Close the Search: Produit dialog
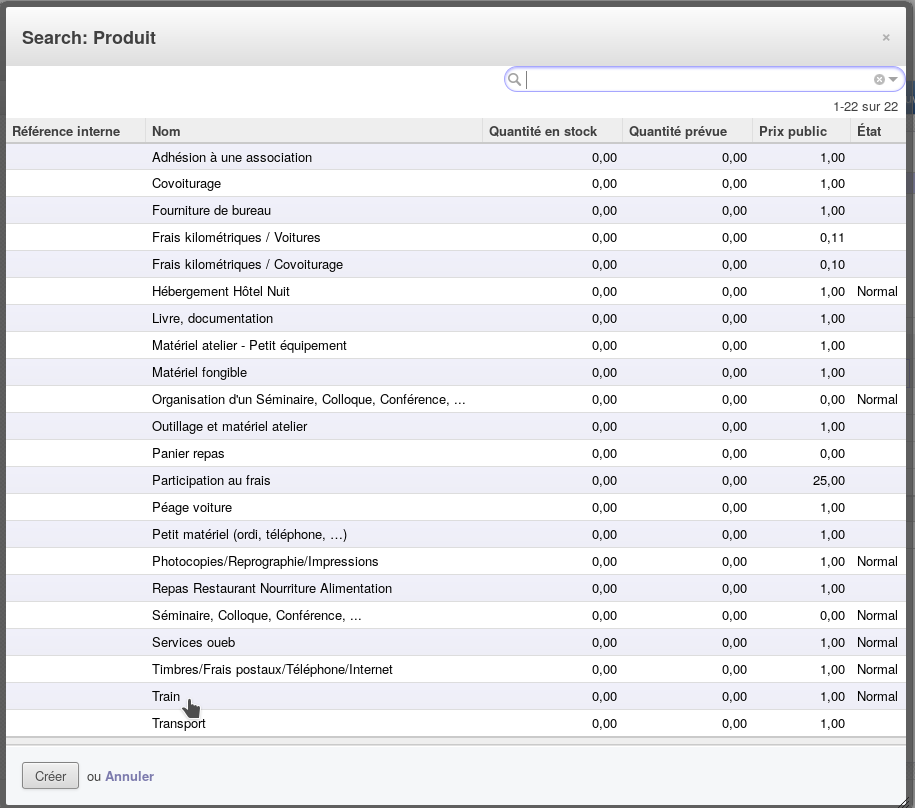Image resolution: width=915 pixels, height=808 pixels. click(x=886, y=37)
